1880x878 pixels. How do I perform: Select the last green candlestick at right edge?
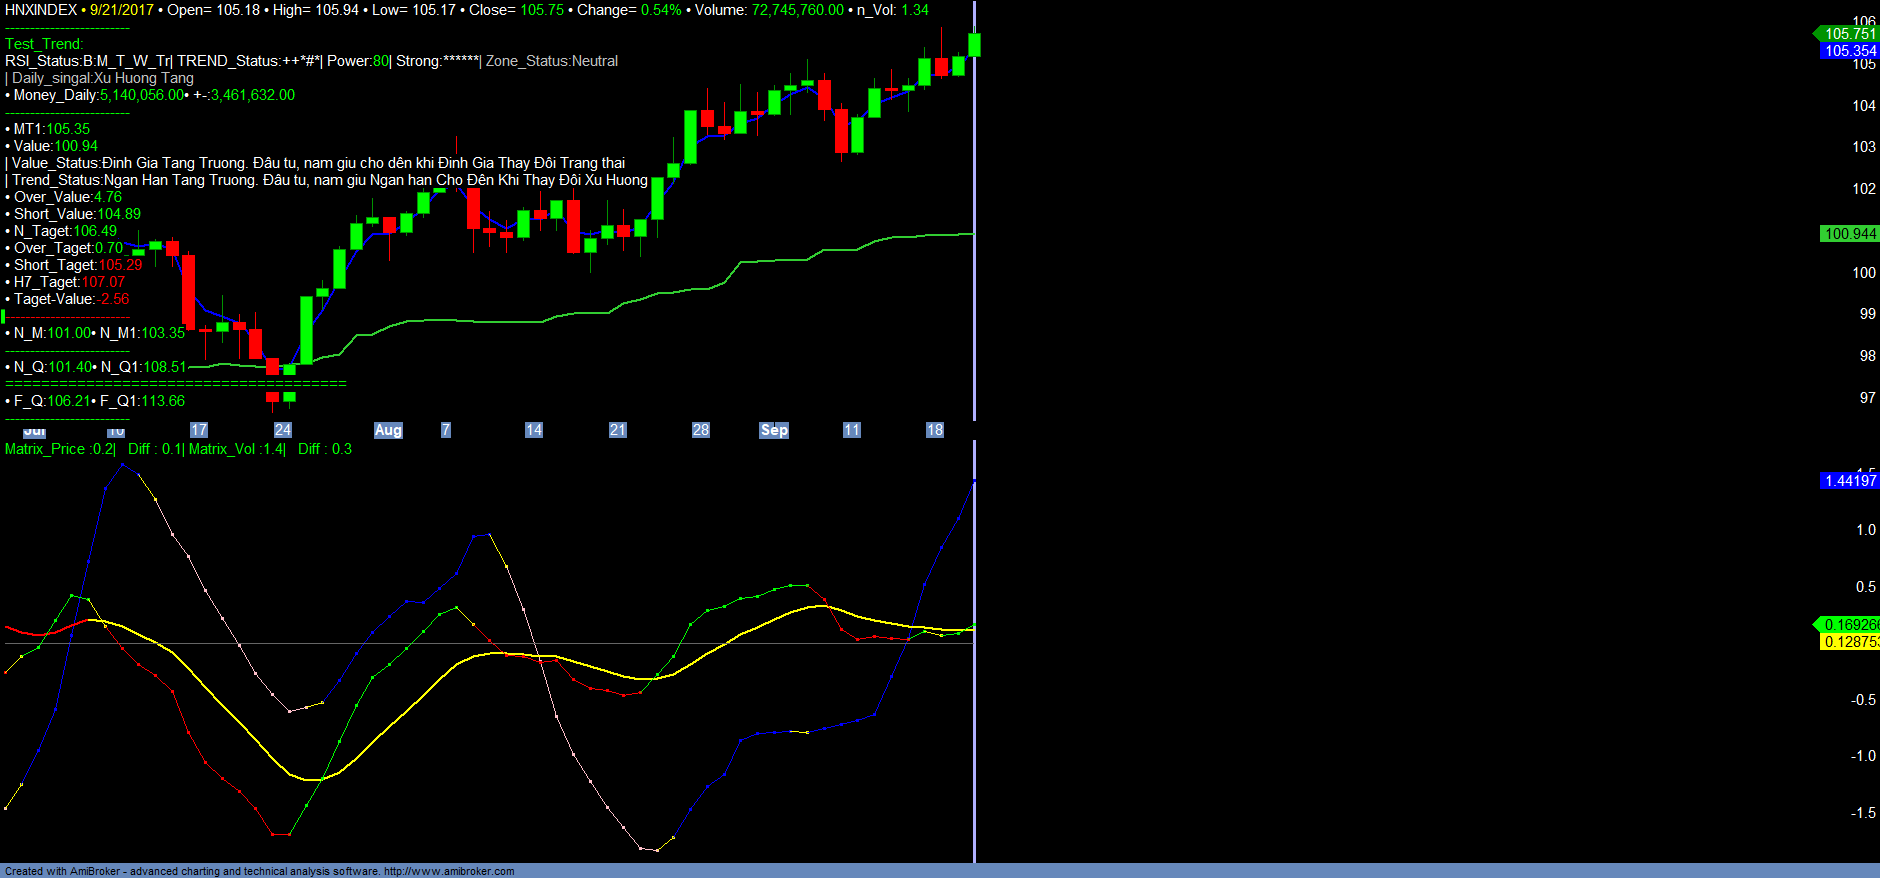(974, 44)
